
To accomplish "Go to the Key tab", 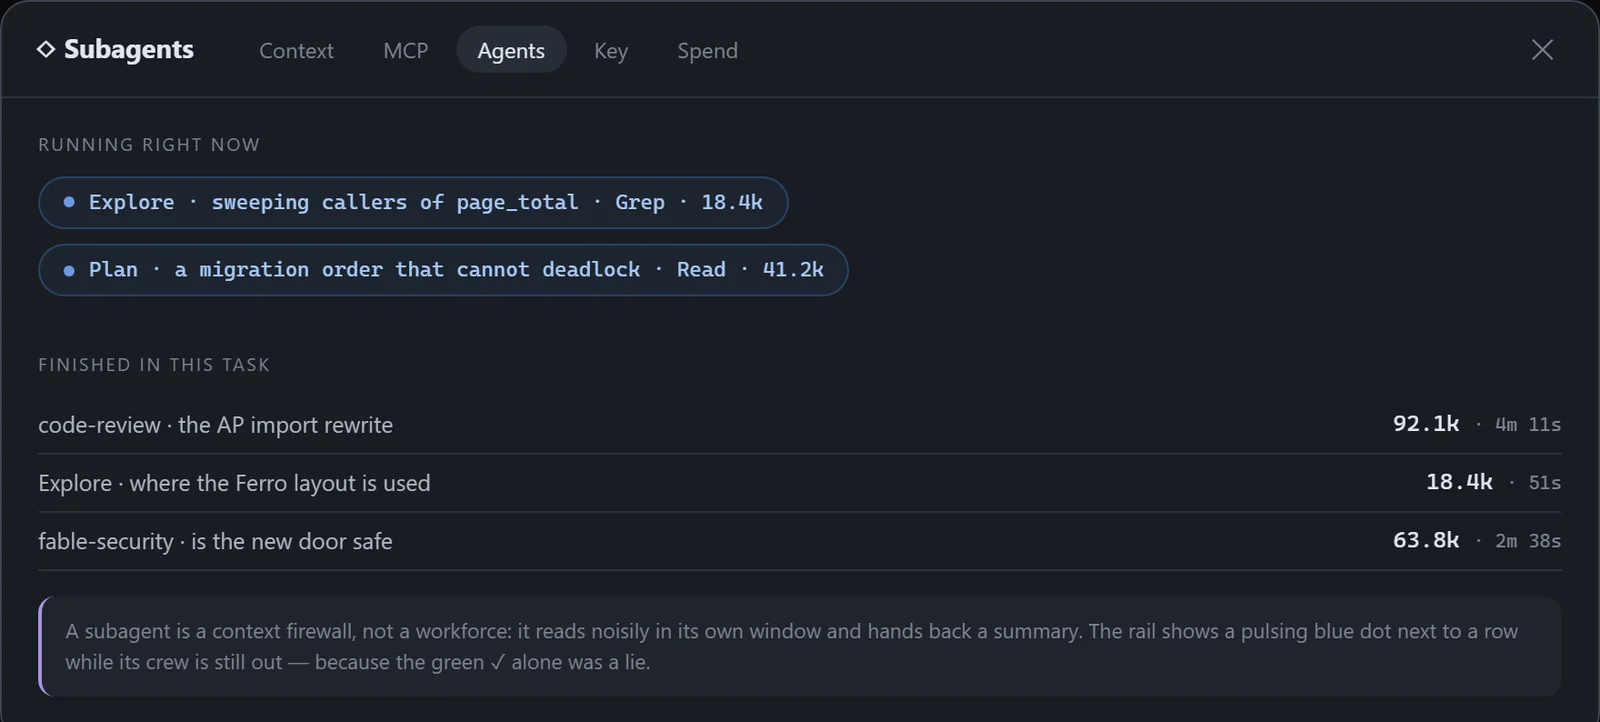I will [611, 50].
